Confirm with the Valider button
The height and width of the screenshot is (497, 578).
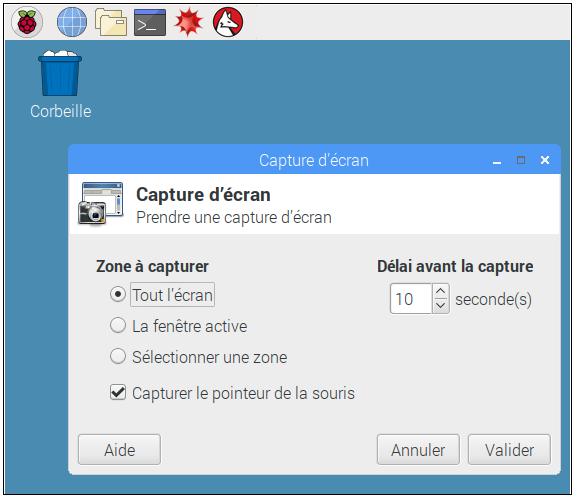[x=509, y=449]
